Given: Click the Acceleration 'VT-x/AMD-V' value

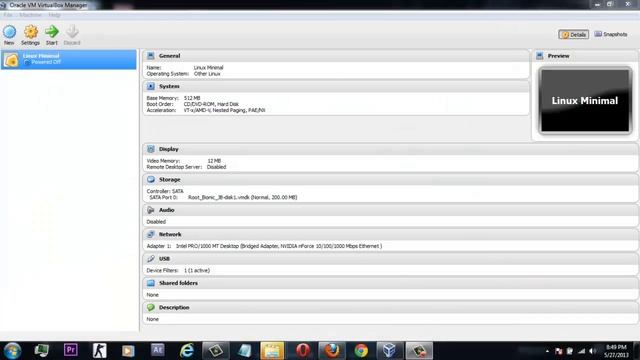Looking at the screenshot, I should (x=224, y=111).
